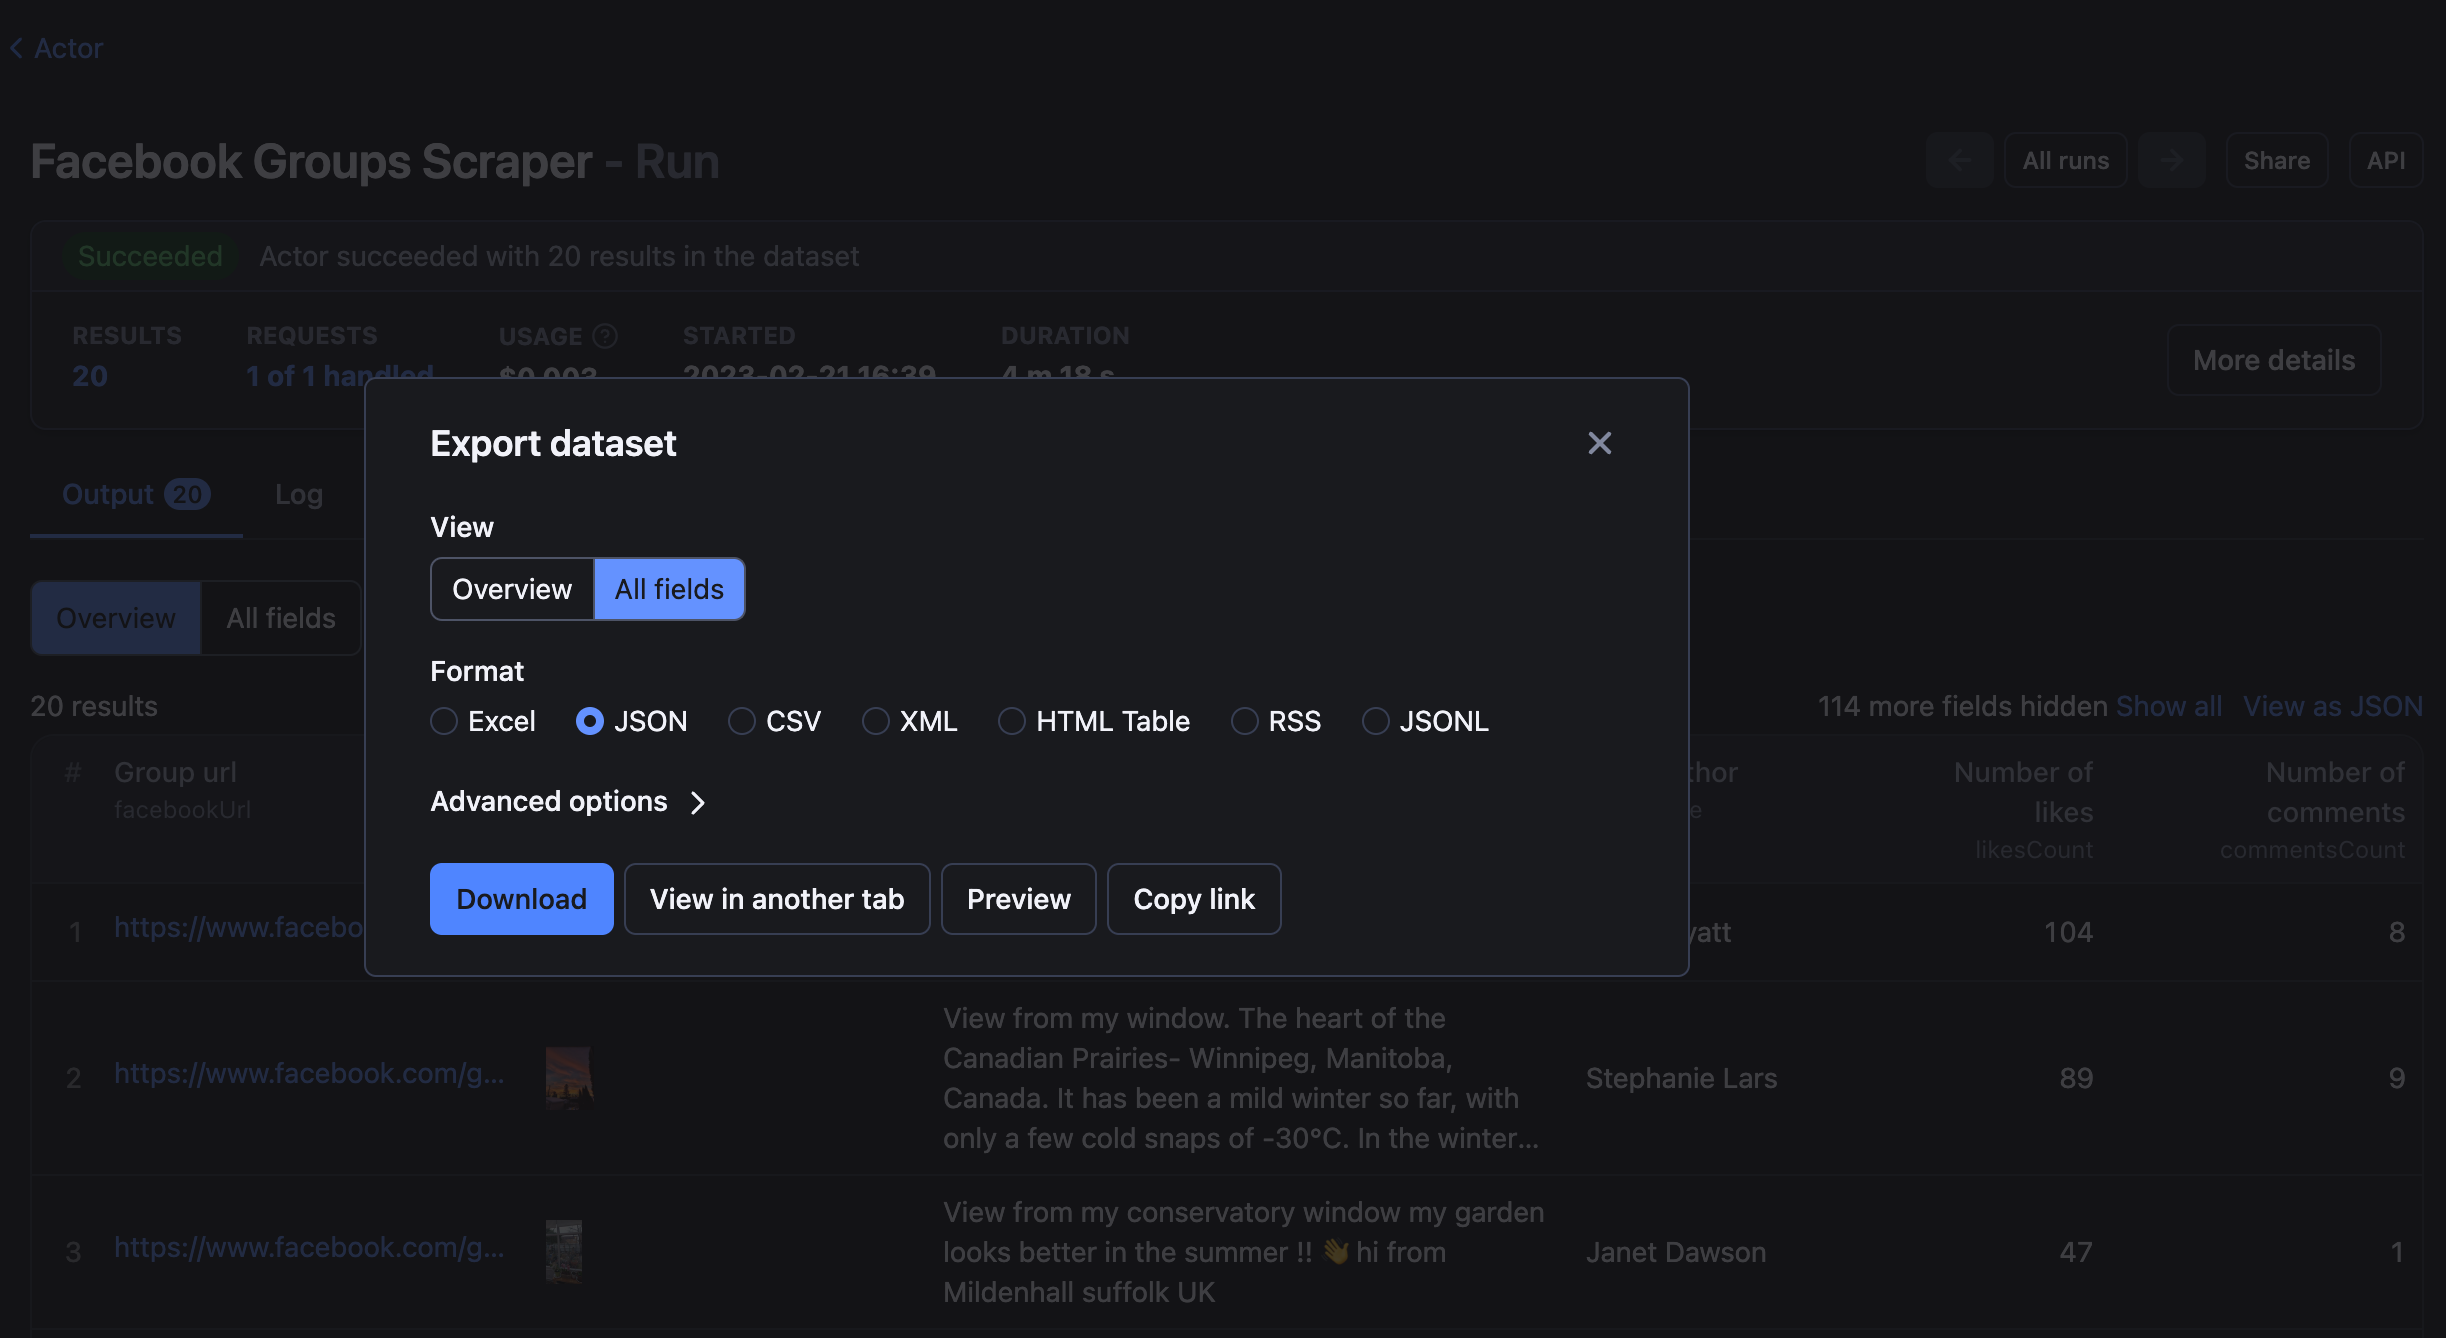2446x1338 pixels.
Task: Show all hidden fields
Action: coord(2169,706)
